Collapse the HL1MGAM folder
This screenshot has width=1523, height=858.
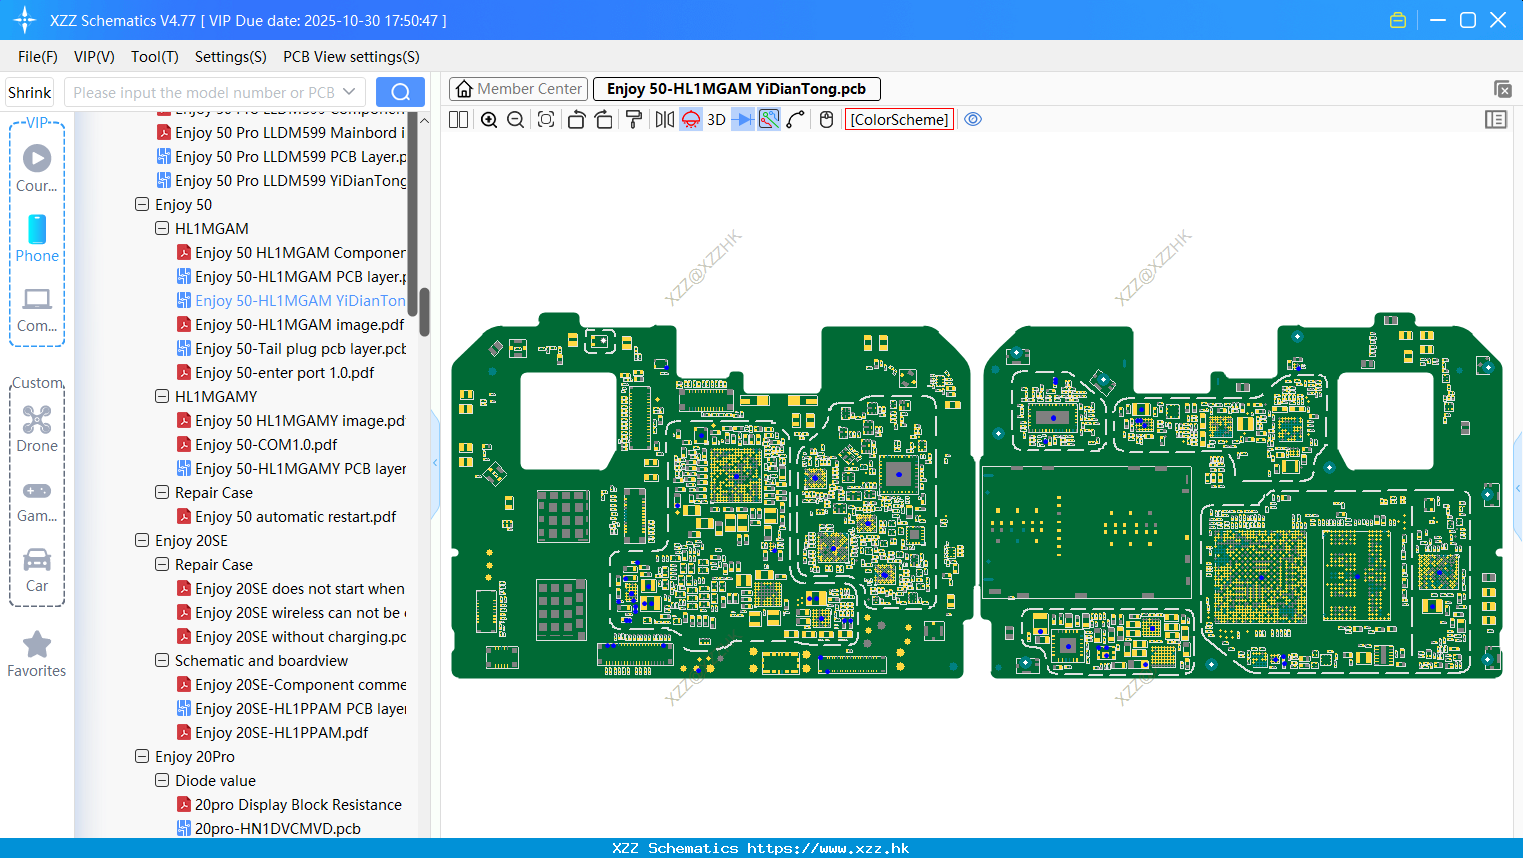click(x=162, y=228)
